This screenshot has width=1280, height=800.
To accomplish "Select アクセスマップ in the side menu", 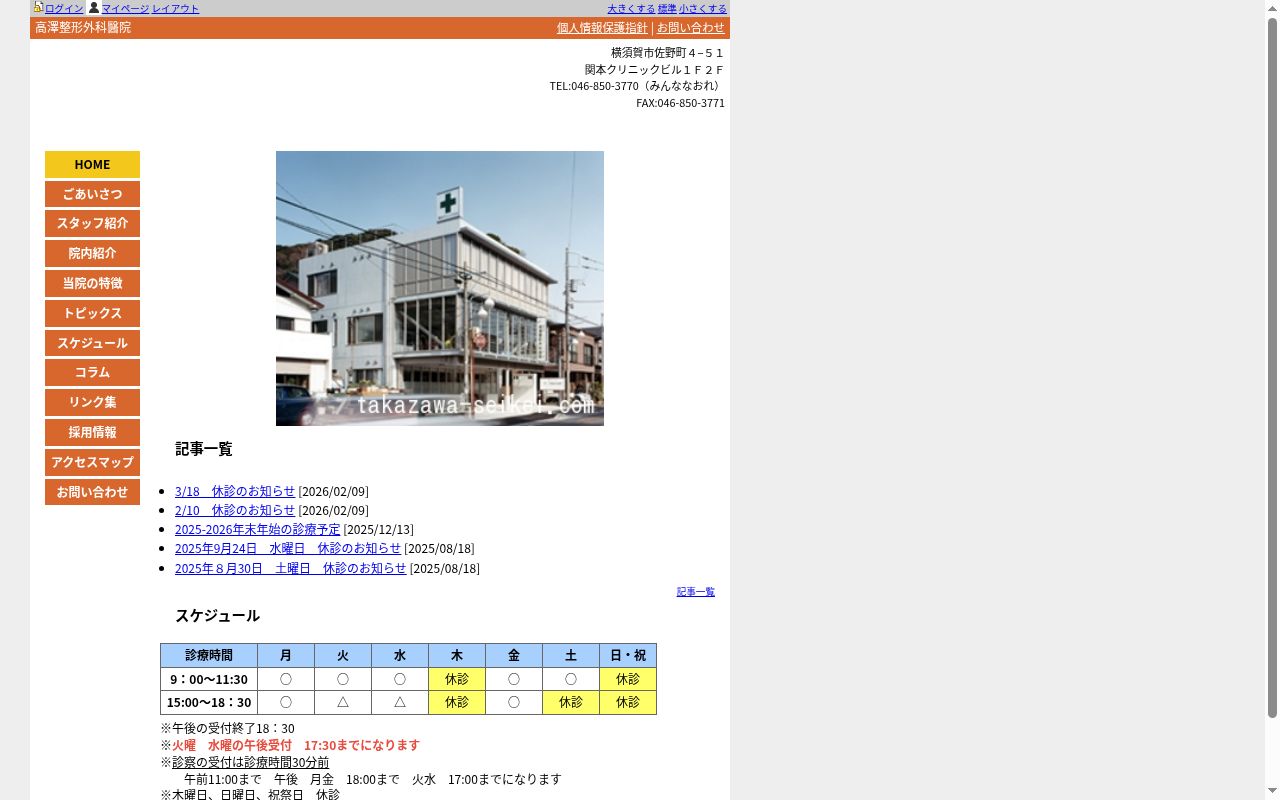I will point(92,462).
